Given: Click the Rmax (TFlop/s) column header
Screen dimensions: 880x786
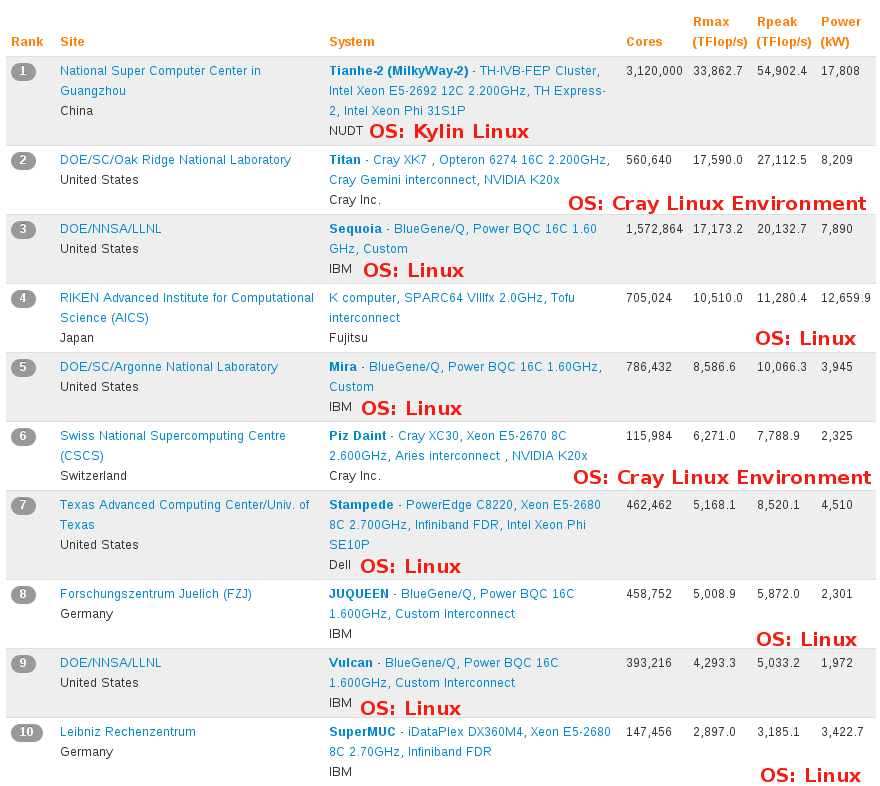Looking at the screenshot, I should [720, 32].
